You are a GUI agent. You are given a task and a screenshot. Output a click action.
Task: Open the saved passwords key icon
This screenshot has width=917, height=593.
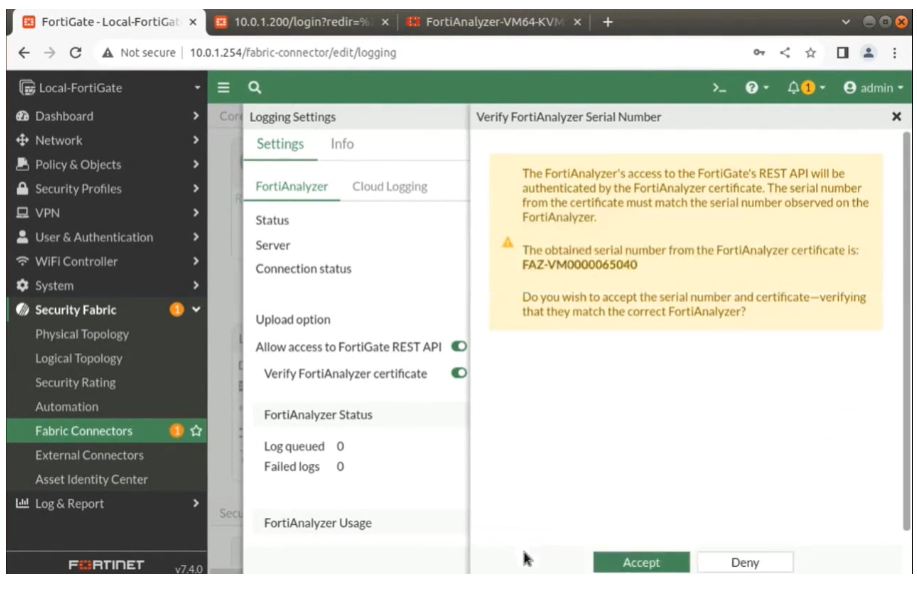(x=759, y=53)
